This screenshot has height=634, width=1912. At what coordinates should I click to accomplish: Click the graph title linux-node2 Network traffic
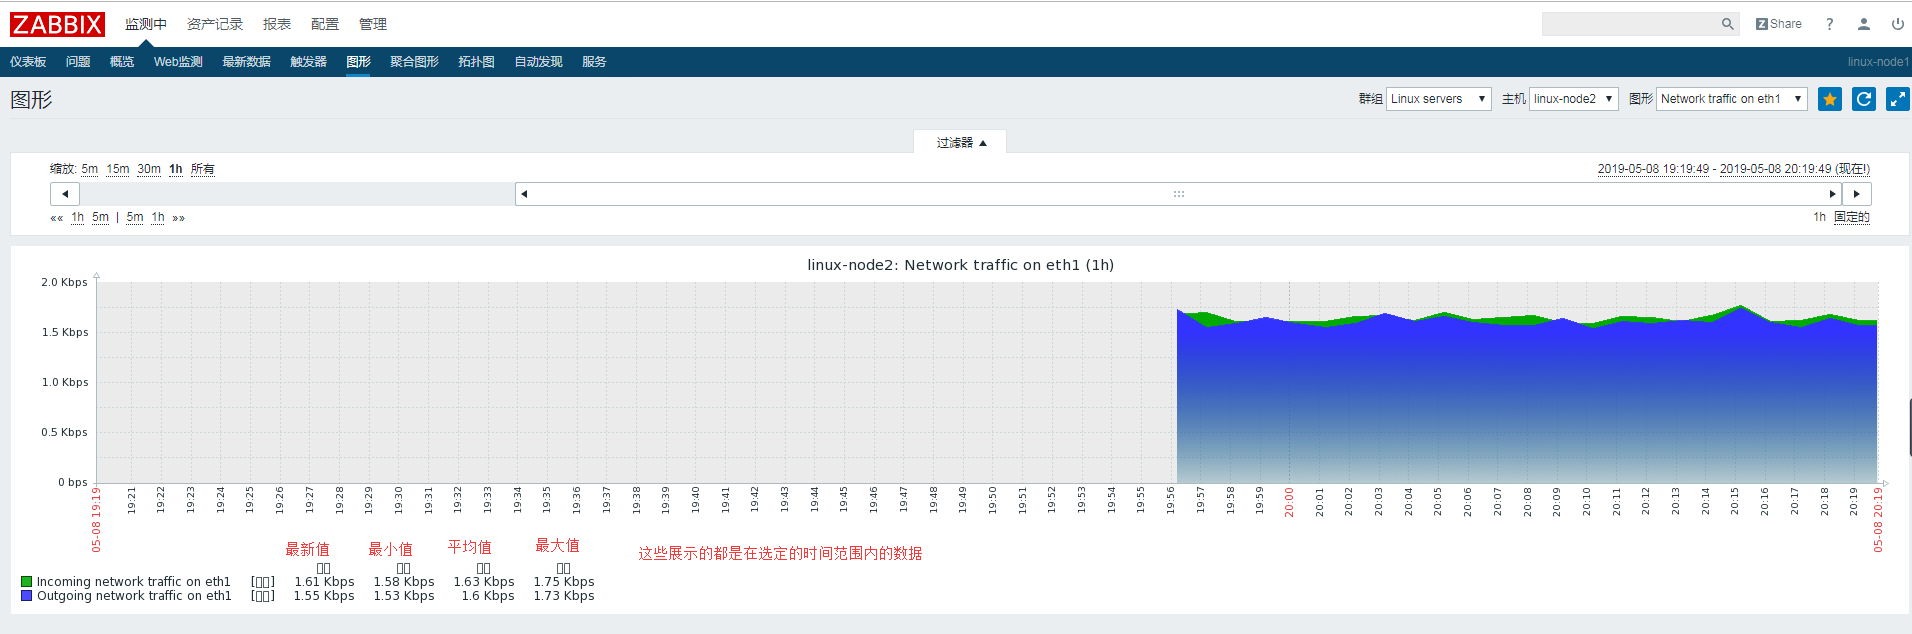coord(960,265)
